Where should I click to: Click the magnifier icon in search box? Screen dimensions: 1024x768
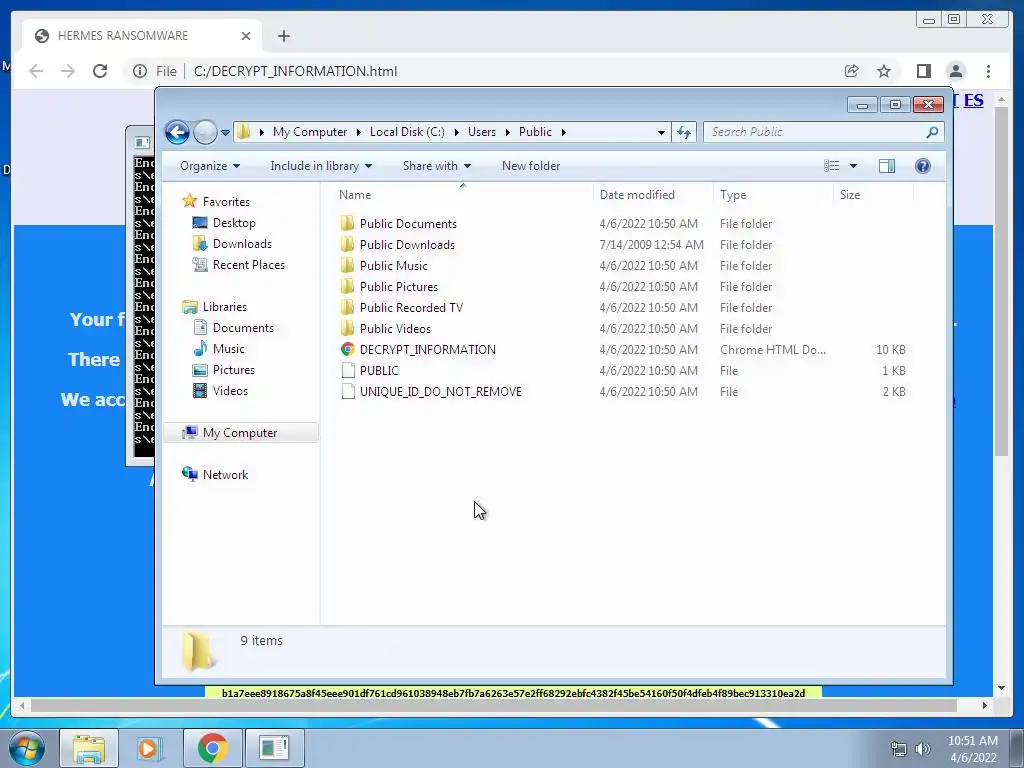tap(932, 132)
